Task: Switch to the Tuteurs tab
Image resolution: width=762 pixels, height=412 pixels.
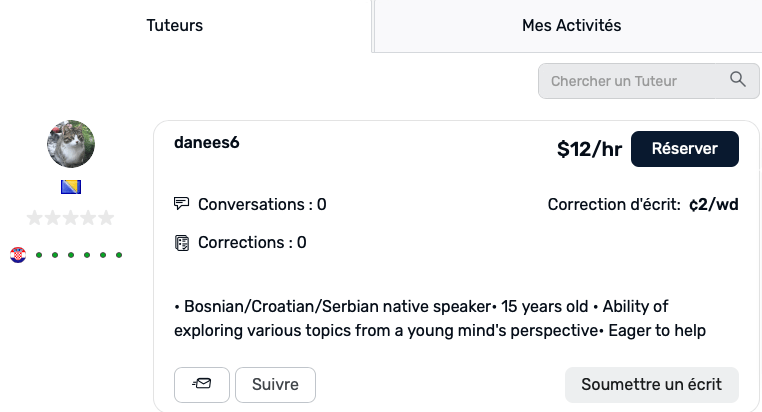Action: pos(174,26)
